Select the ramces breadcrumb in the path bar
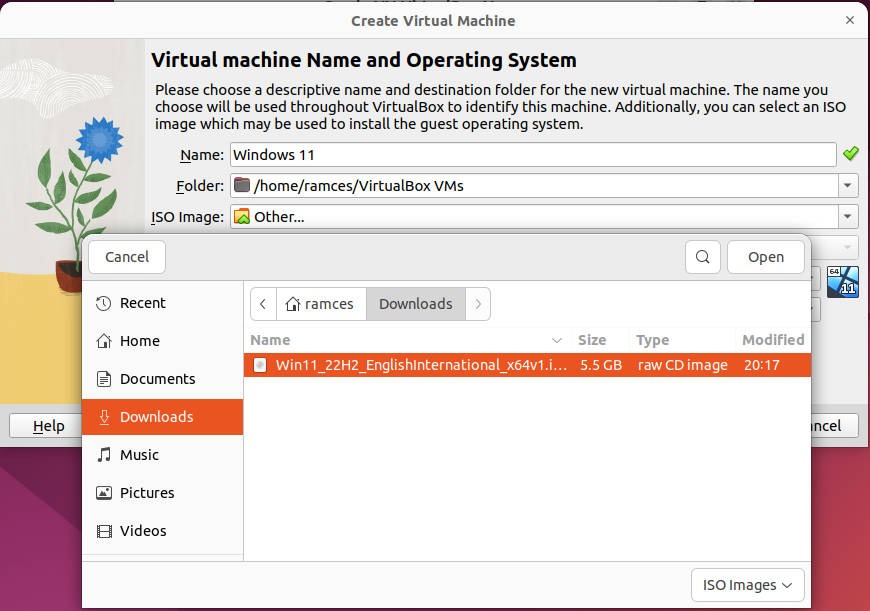Viewport: 870px width, 611px height. (x=320, y=303)
